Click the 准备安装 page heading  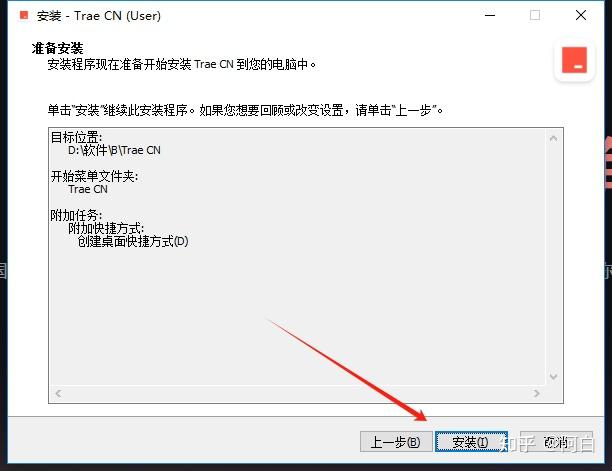pos(57,48)
